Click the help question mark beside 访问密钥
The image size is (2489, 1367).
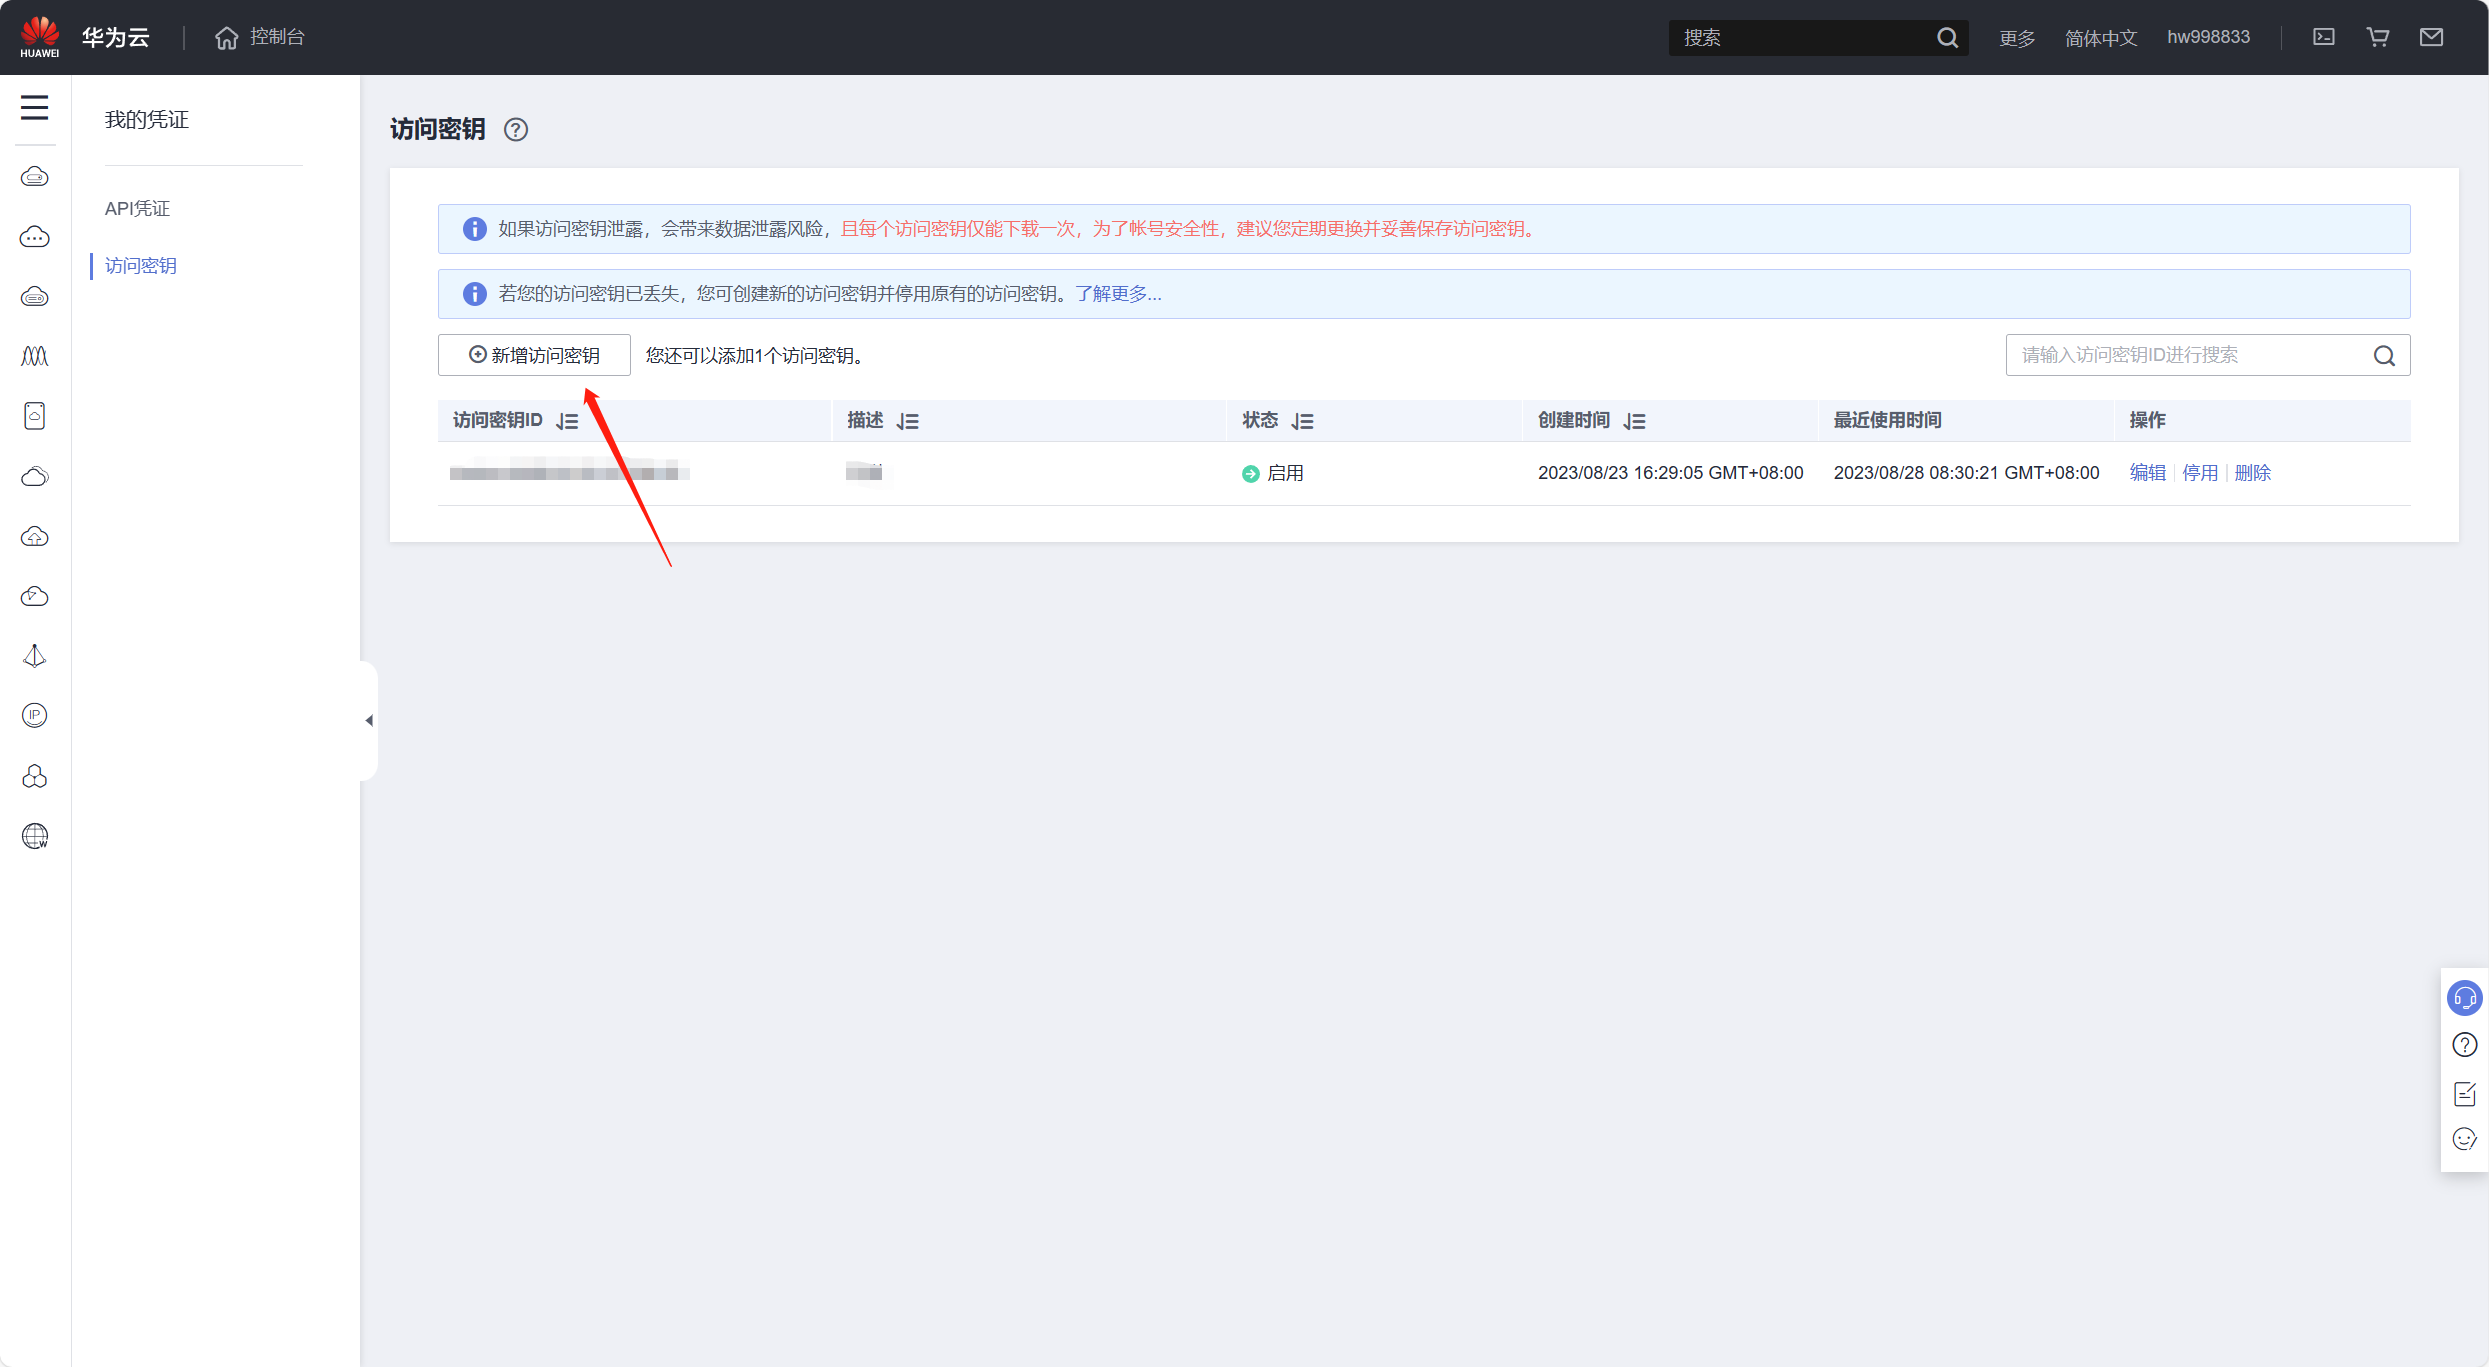(515, 130)
